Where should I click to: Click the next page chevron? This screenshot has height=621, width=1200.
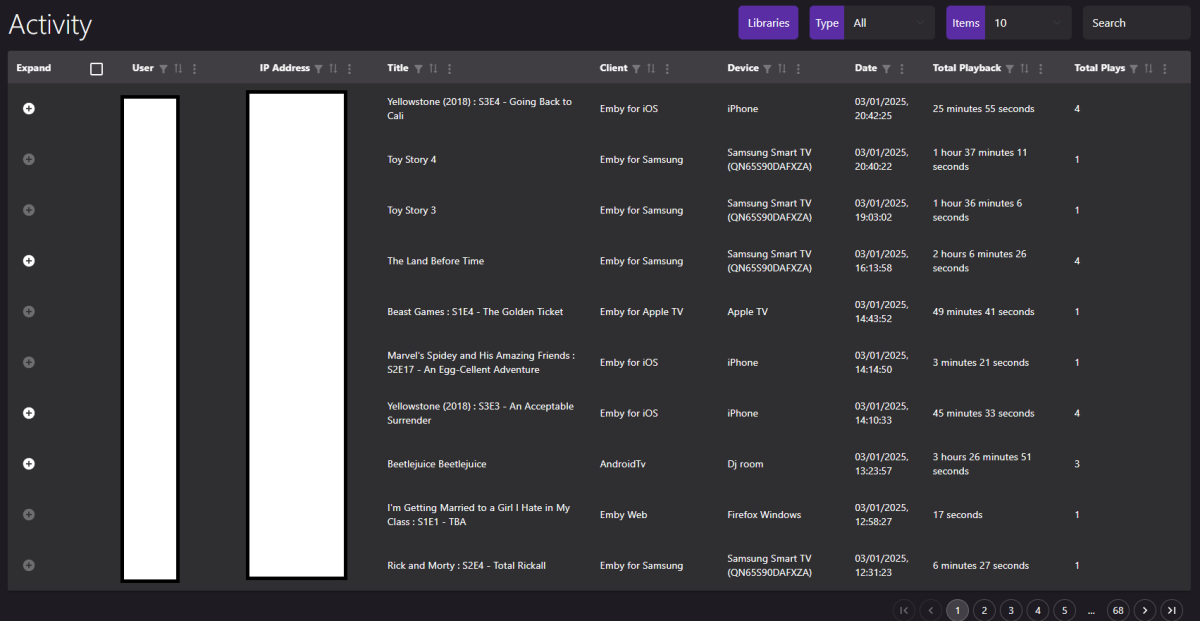coord(1144,609)
